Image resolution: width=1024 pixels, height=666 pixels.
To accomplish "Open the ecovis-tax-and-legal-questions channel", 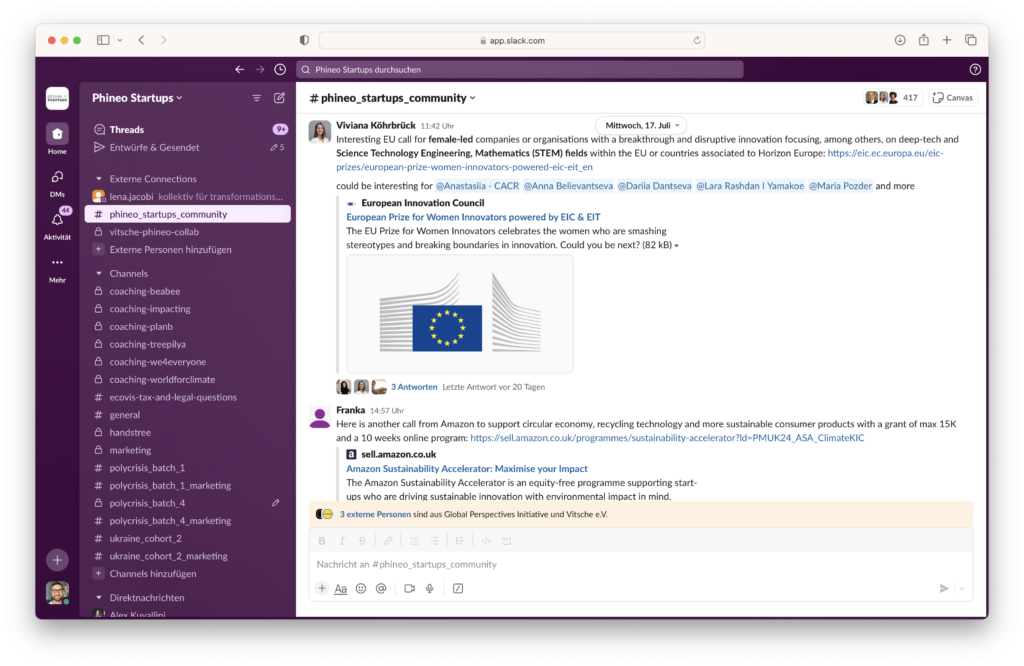I will pos(188,397).
